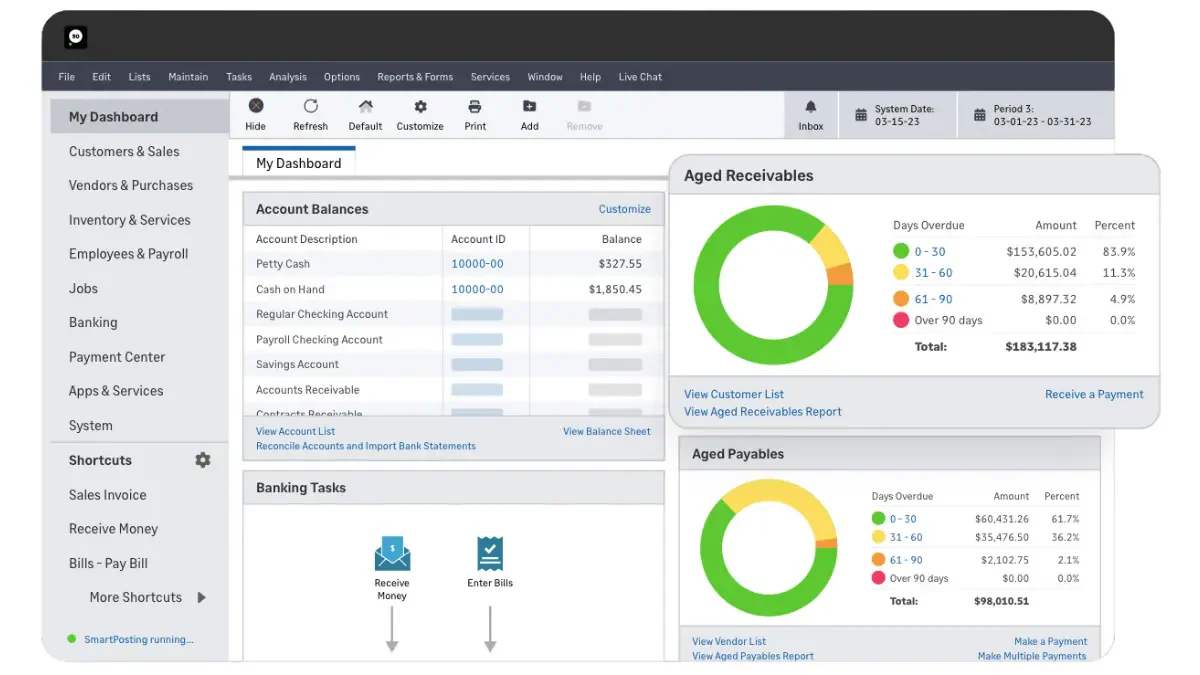Click the $183,117.38 receivables total
The width and height of the screenshot is (1200, 675).
coord(1041,347)
